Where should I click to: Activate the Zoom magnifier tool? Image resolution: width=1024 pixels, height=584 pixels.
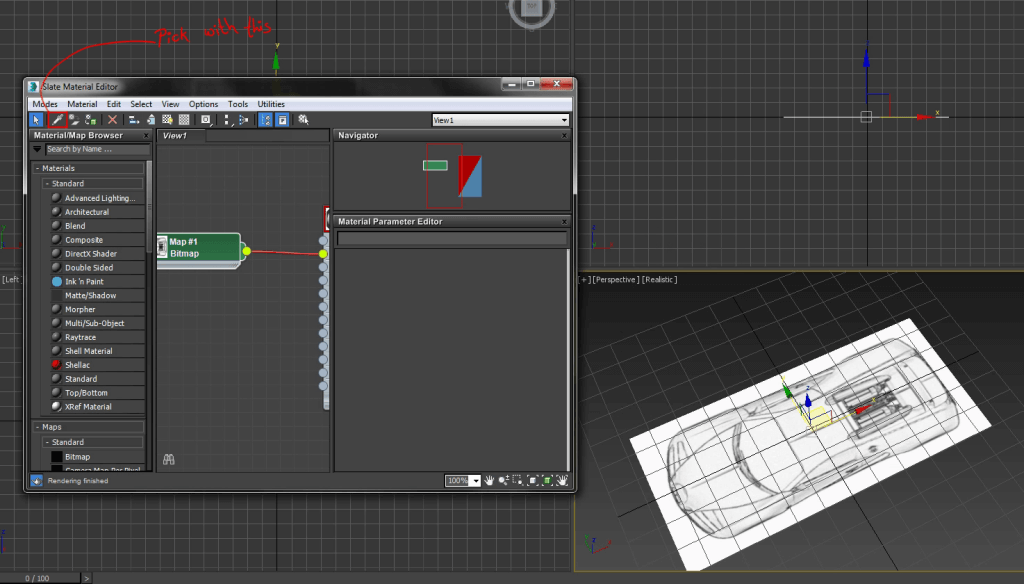coord(503,481)
